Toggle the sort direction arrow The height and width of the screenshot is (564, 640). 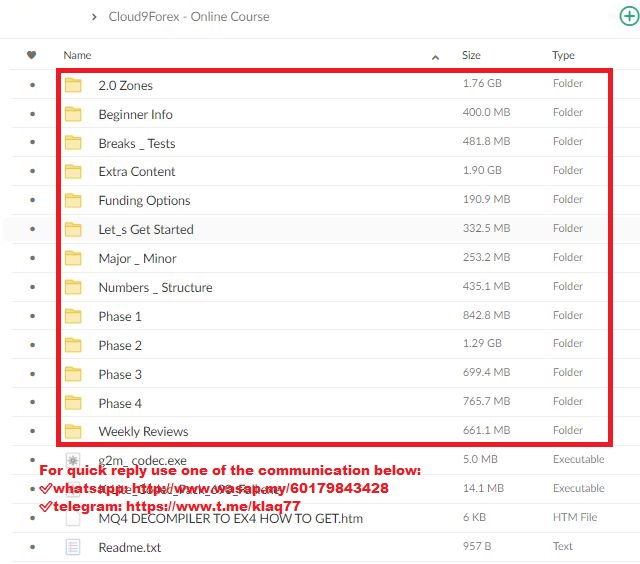click(435, 58)
